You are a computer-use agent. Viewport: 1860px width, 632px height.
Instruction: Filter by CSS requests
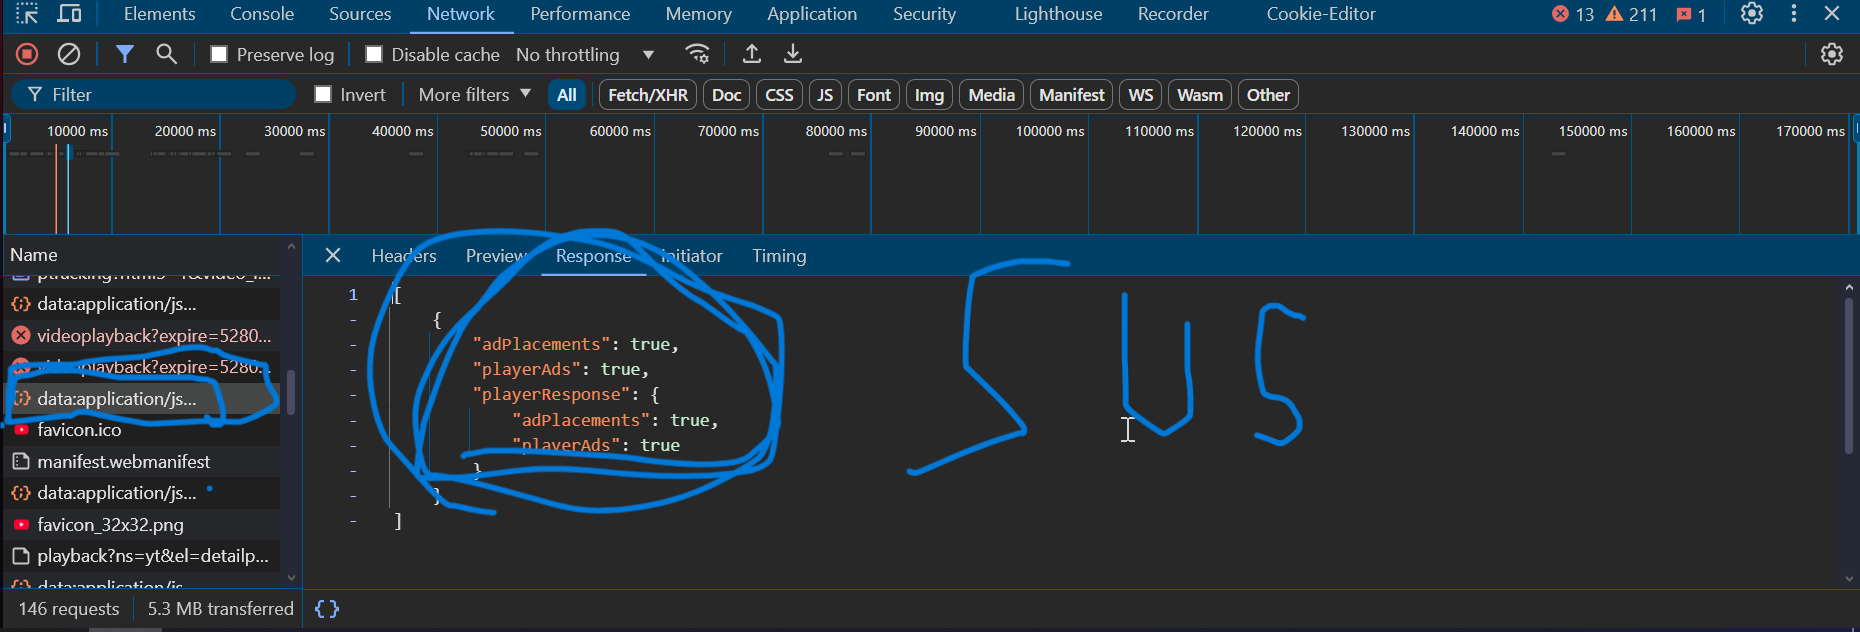pos(779,95)
